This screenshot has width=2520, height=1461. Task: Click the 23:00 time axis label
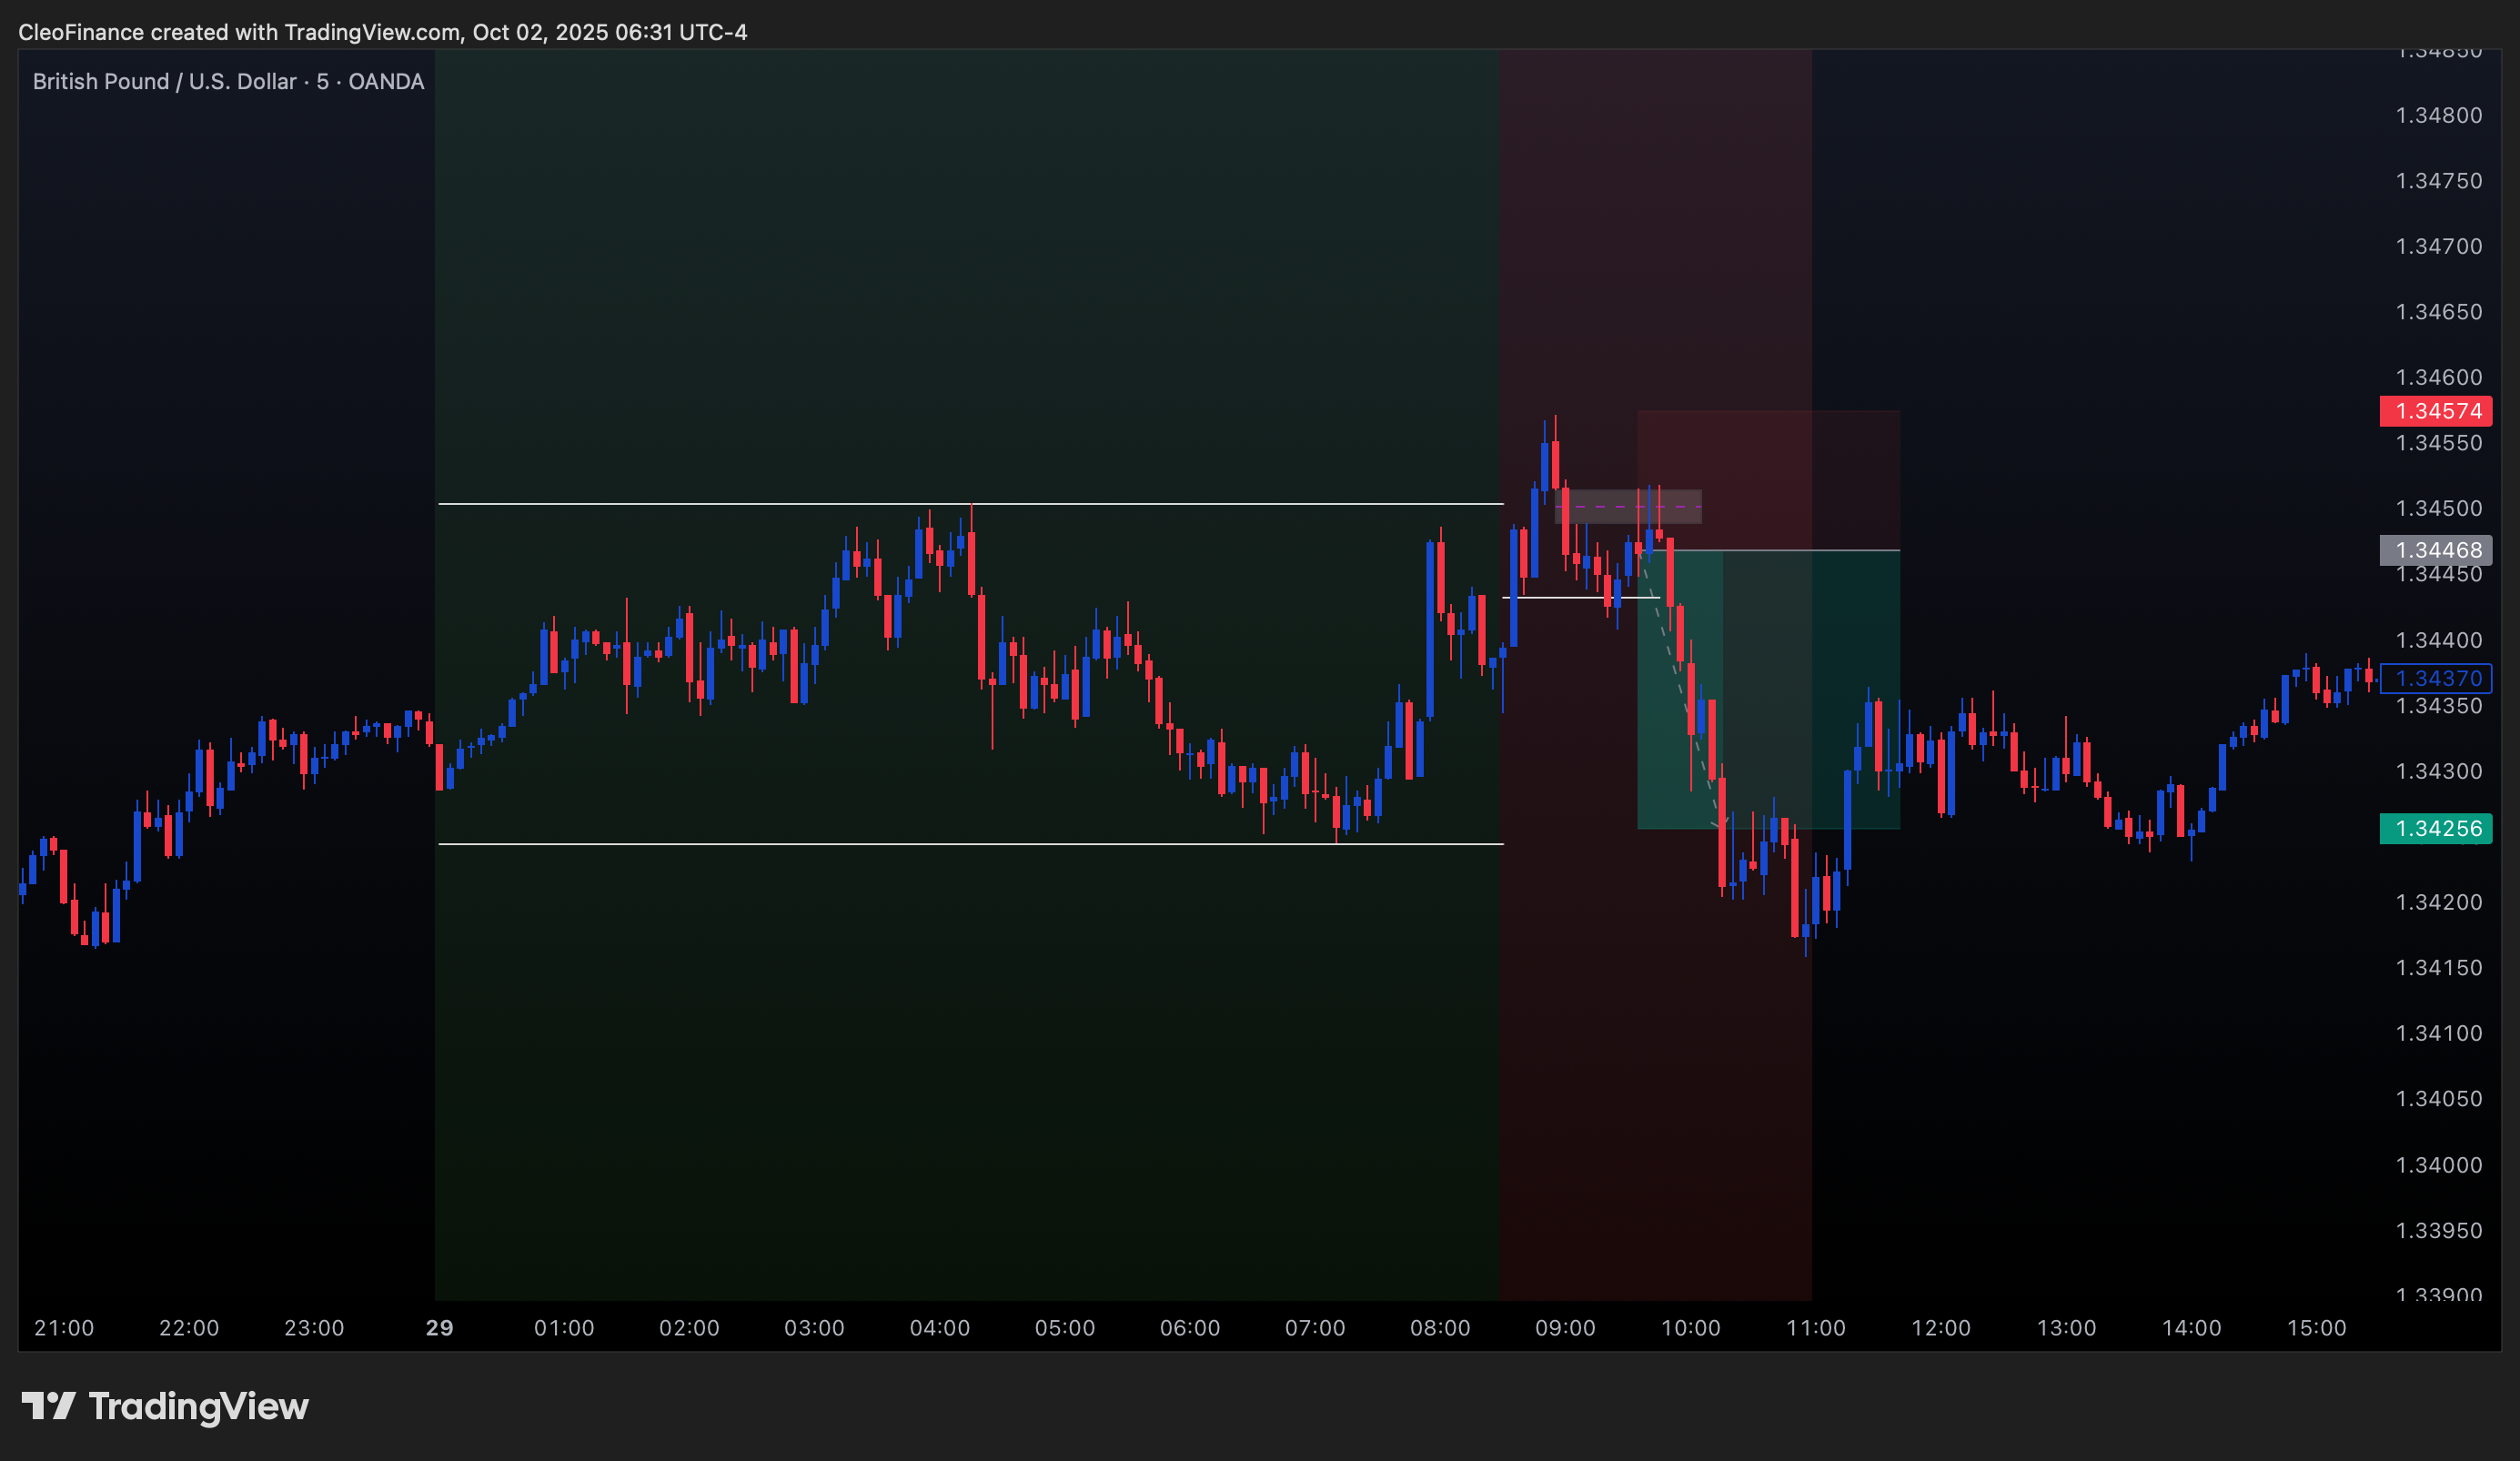tap(314, 1328)
